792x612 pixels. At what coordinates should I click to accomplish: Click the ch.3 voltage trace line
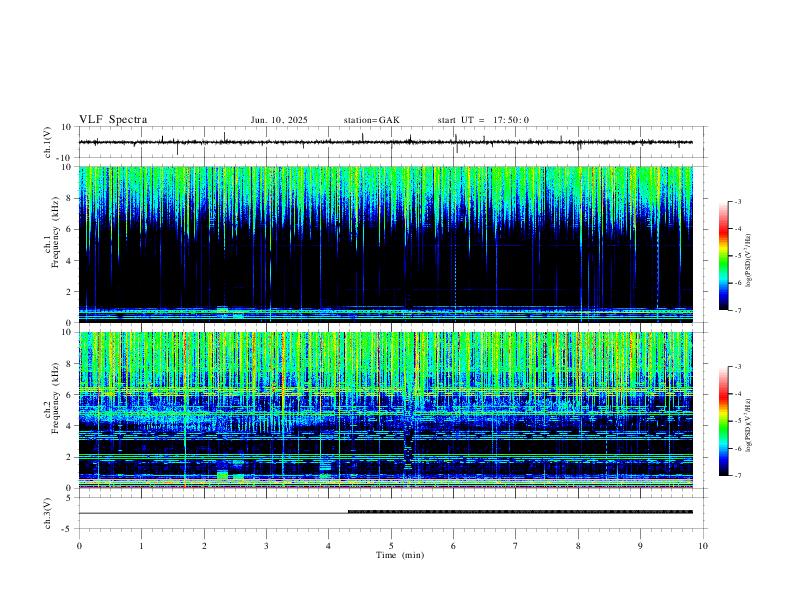click(385, 513)
